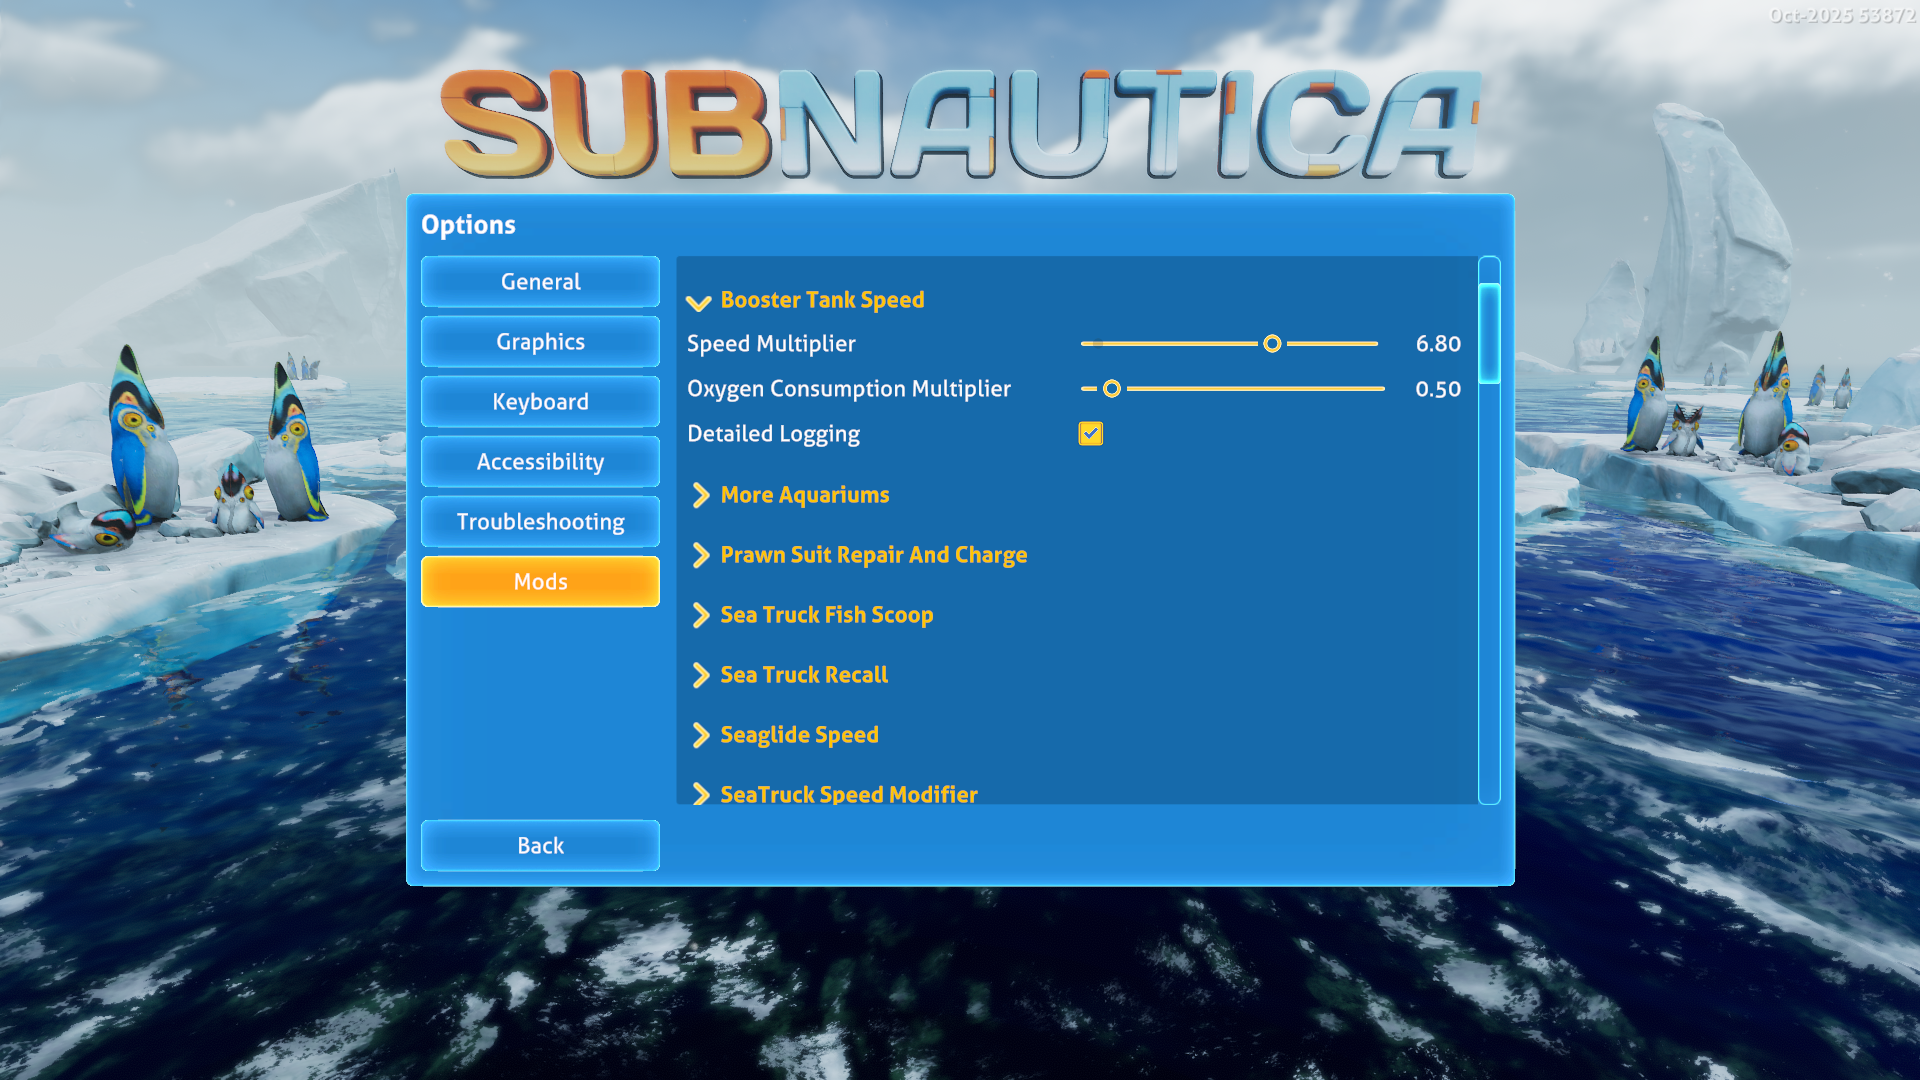Click the SeaTruck Speed Modifier title
The width and height of the screenshot is (1920, 1080).
[x=849, y=794]
